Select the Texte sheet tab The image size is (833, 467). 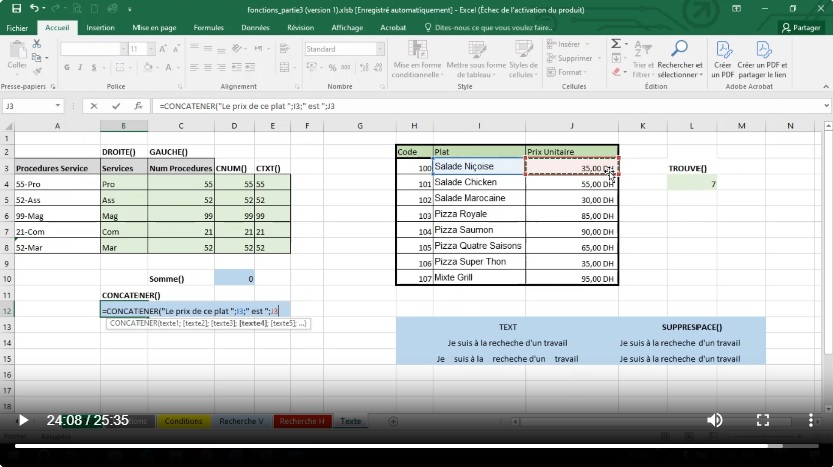tap(351, 421)
